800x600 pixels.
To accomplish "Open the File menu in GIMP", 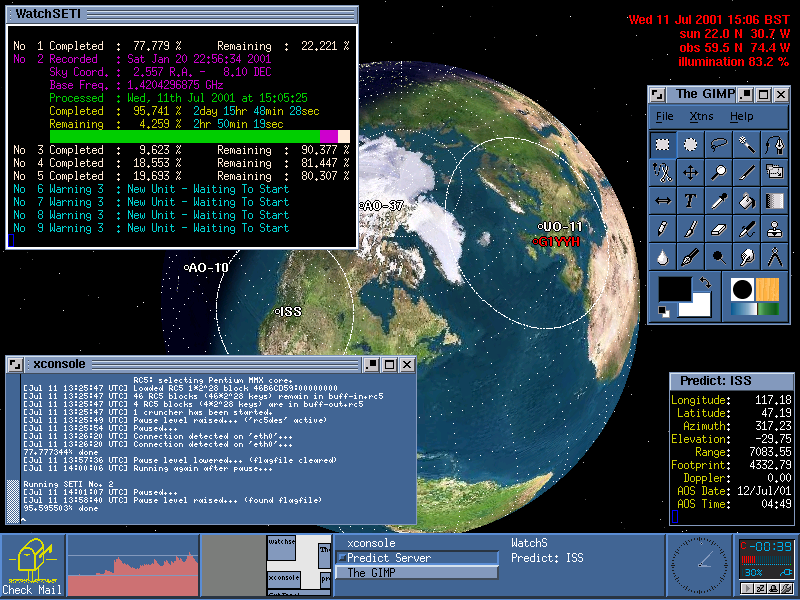I will coord(664,117).
